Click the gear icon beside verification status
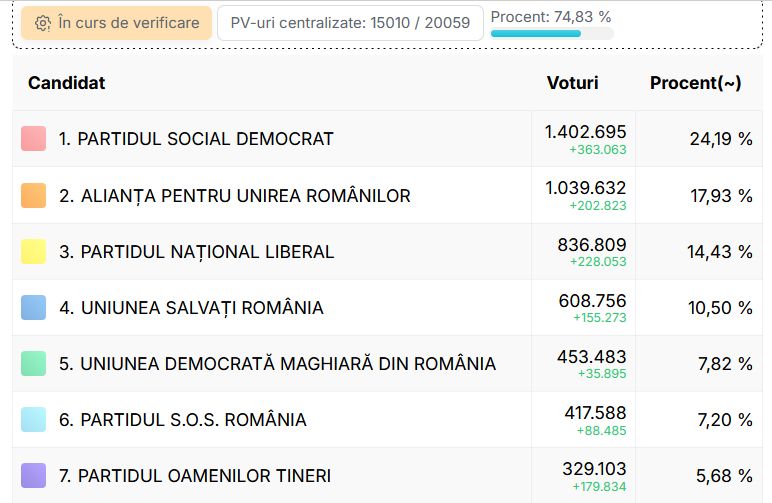772x503 pixels. coord(43,23)
